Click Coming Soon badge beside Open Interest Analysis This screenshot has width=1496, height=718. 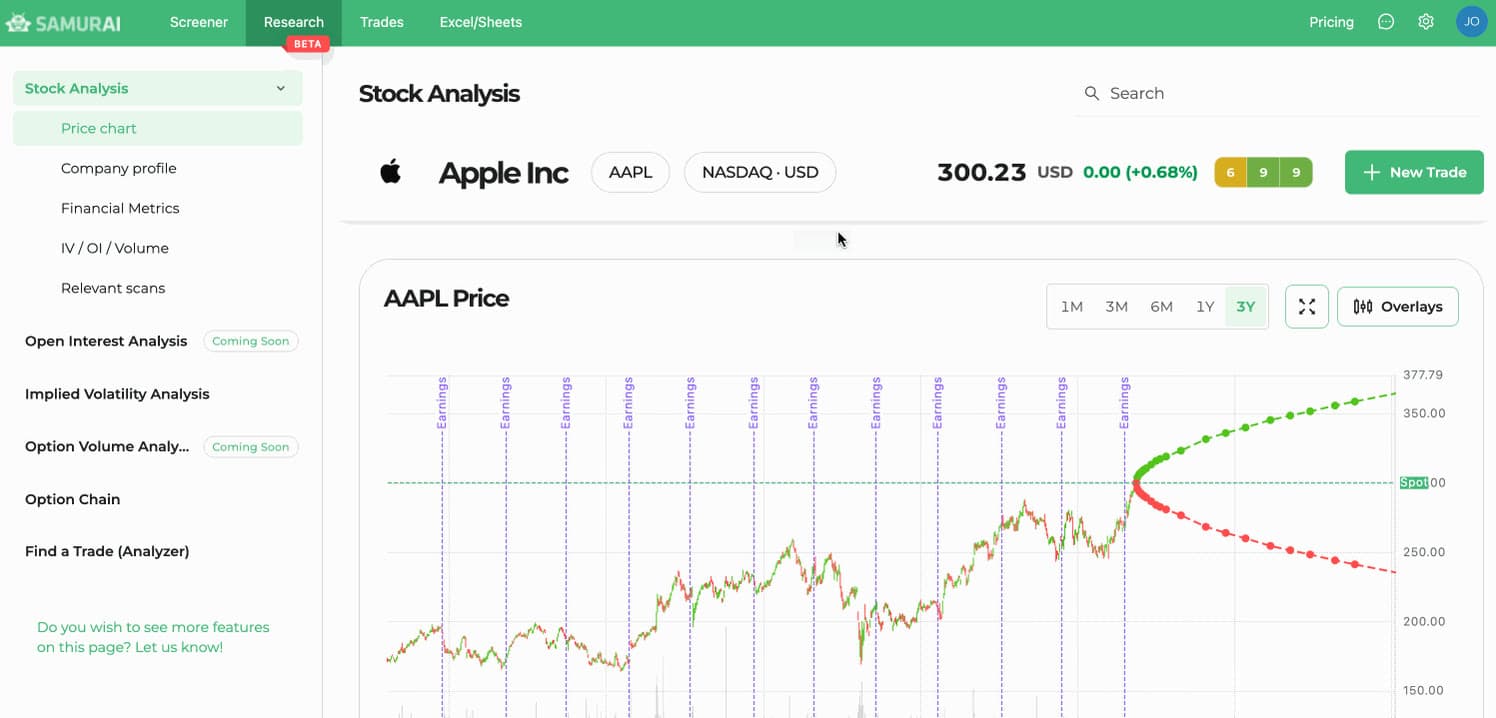pyautogui.click(x=250, y=341)
